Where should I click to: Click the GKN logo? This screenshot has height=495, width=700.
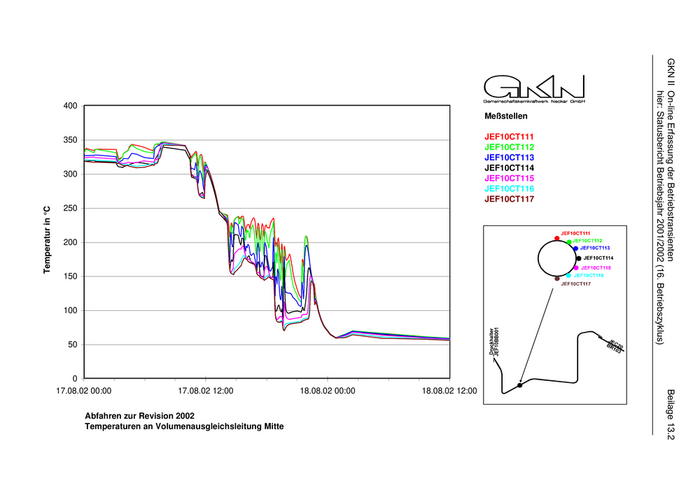point(534,87)
